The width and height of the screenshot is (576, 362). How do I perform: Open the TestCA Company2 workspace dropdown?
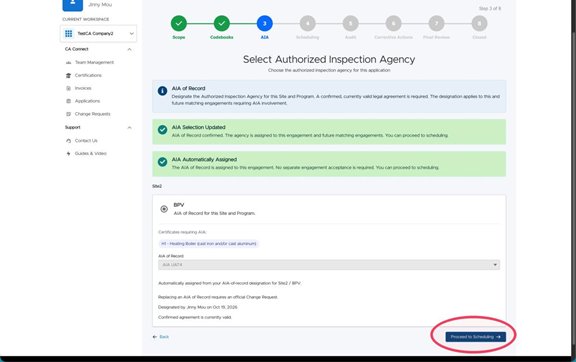98,33
